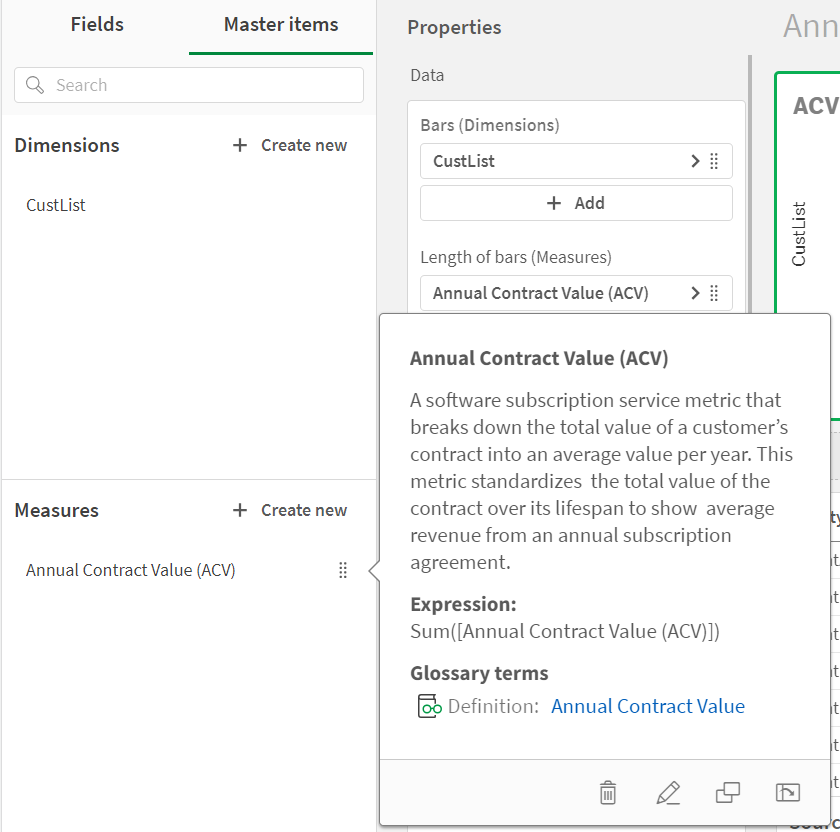Create new master dimension

tap(290, 145)
